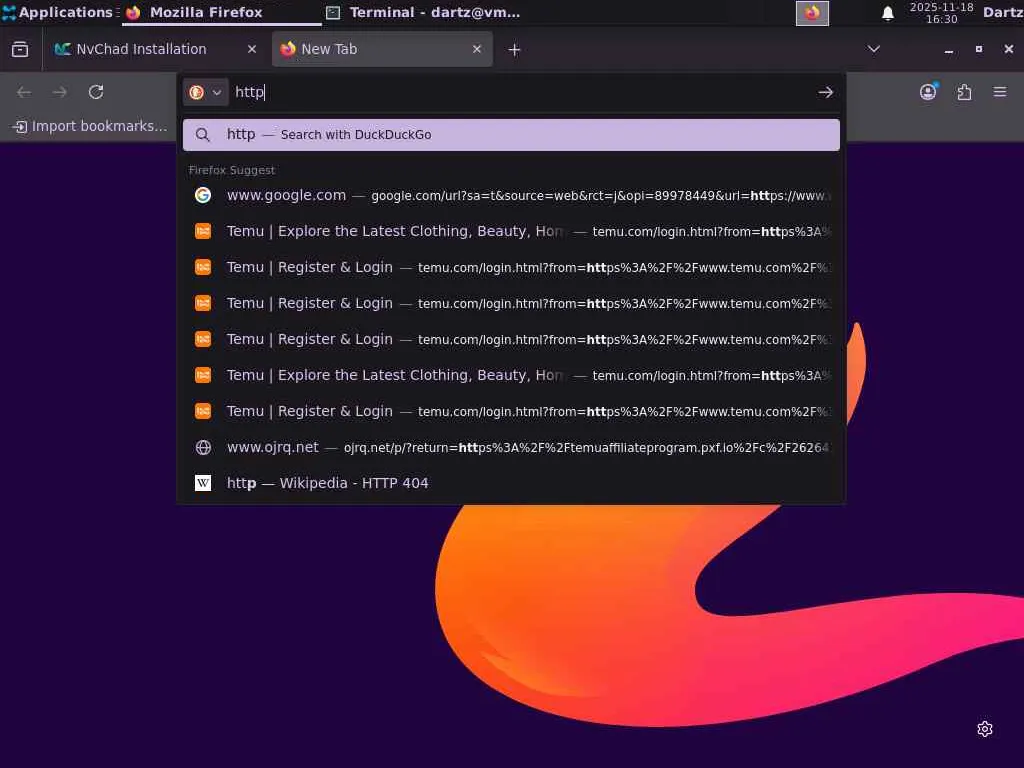The width and height of the screenshot is (1024, 768).
Task: Close the NvChad Installation tab
Action: click(252, 49)
